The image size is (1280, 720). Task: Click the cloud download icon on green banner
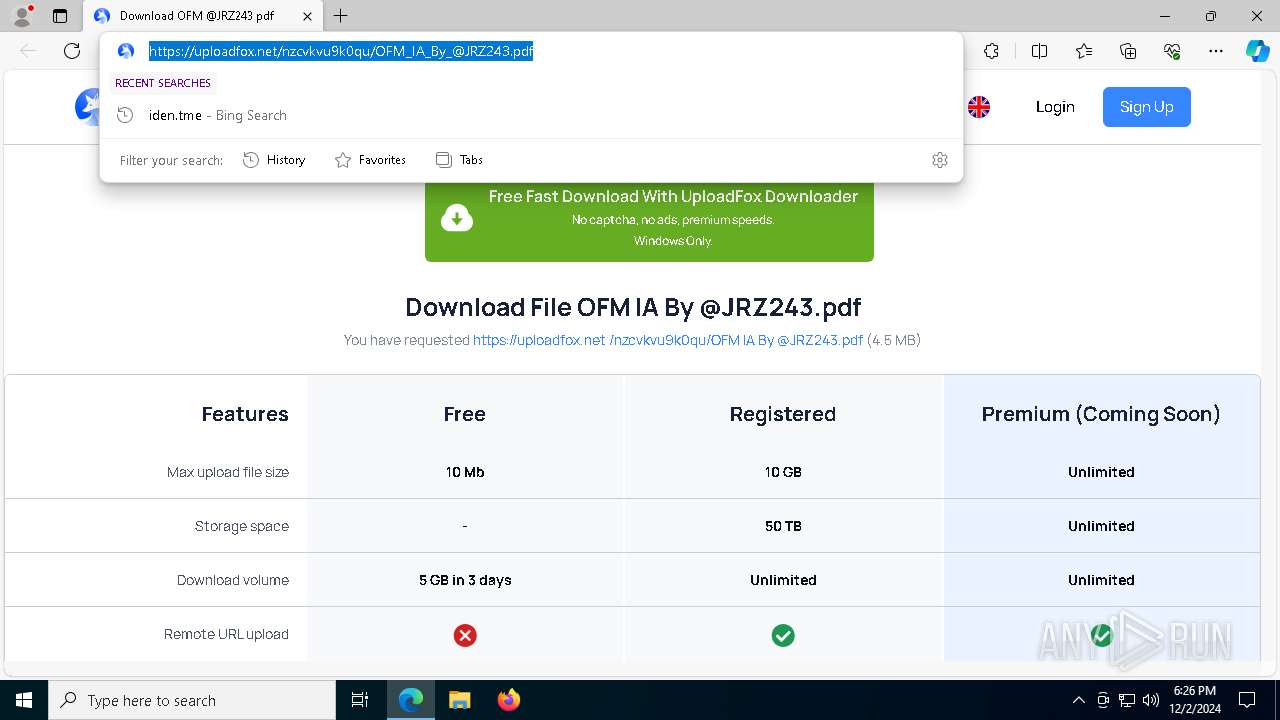457,217
